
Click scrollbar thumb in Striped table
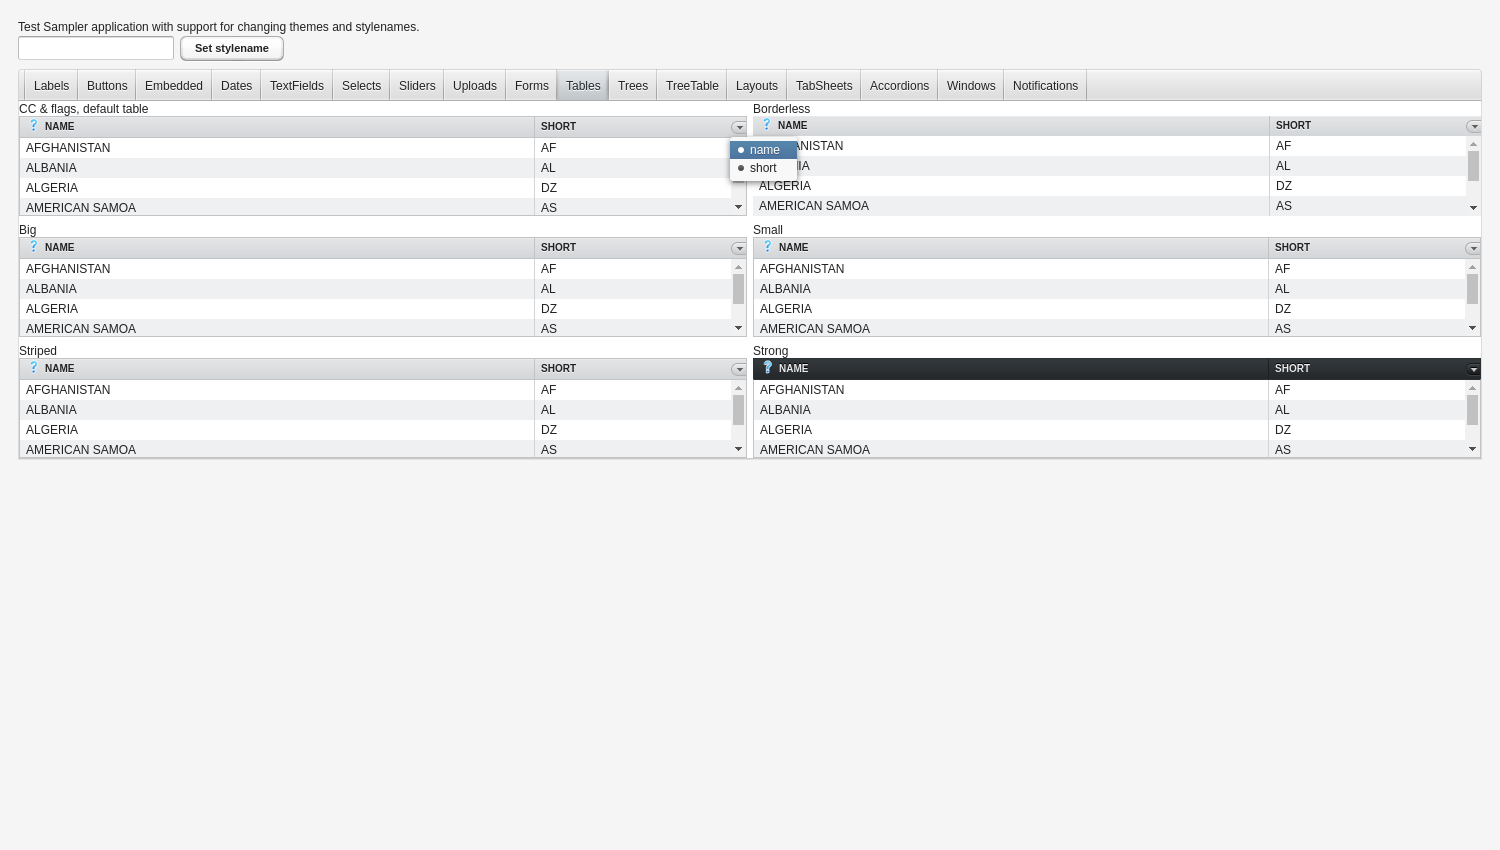tap(738, 410)
